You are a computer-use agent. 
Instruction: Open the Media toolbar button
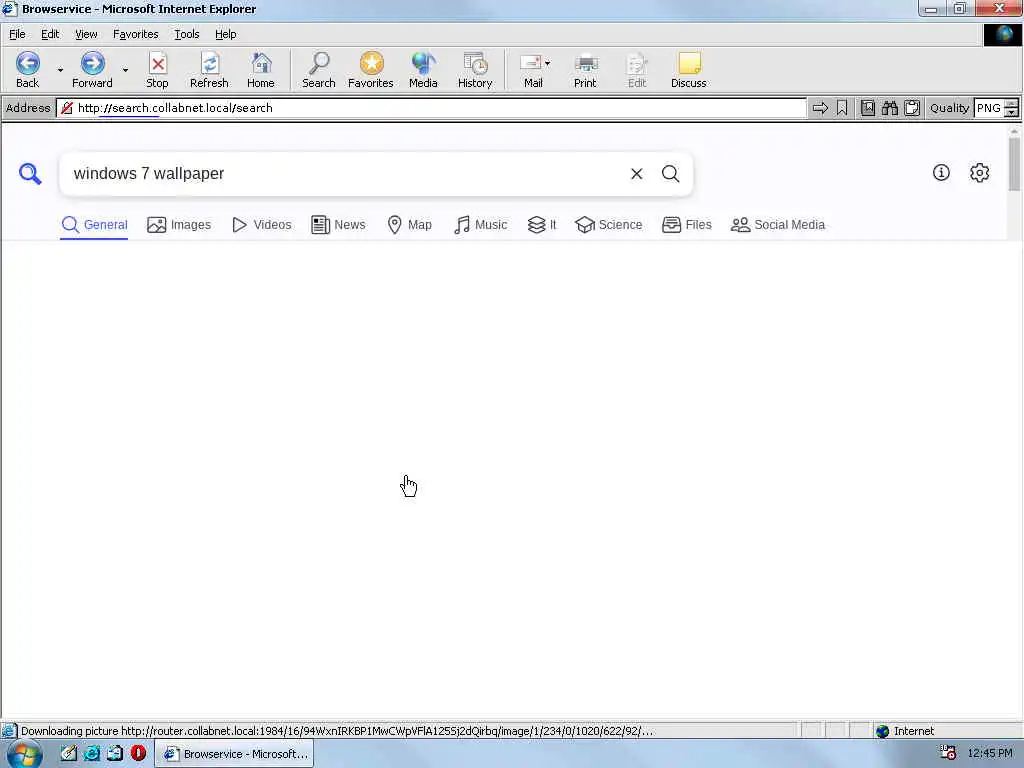(423, 70)
